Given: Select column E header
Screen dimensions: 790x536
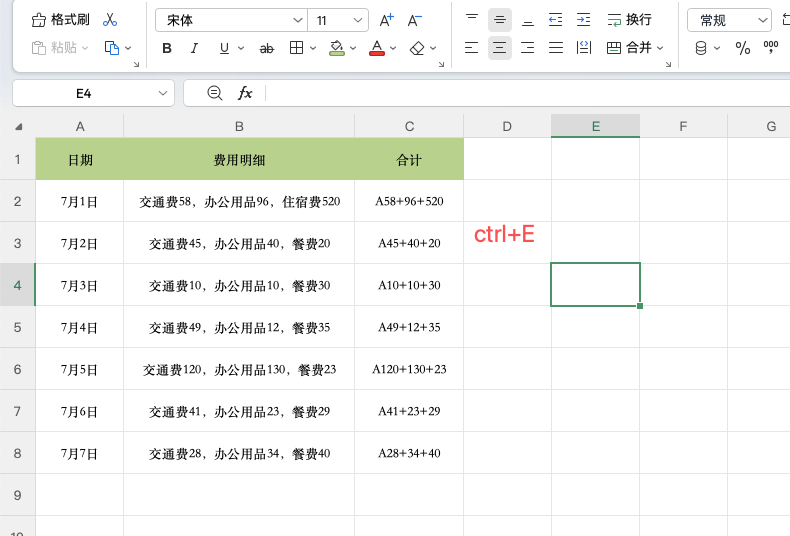Looking at the screenshot, I should click(x=596, y=126).
